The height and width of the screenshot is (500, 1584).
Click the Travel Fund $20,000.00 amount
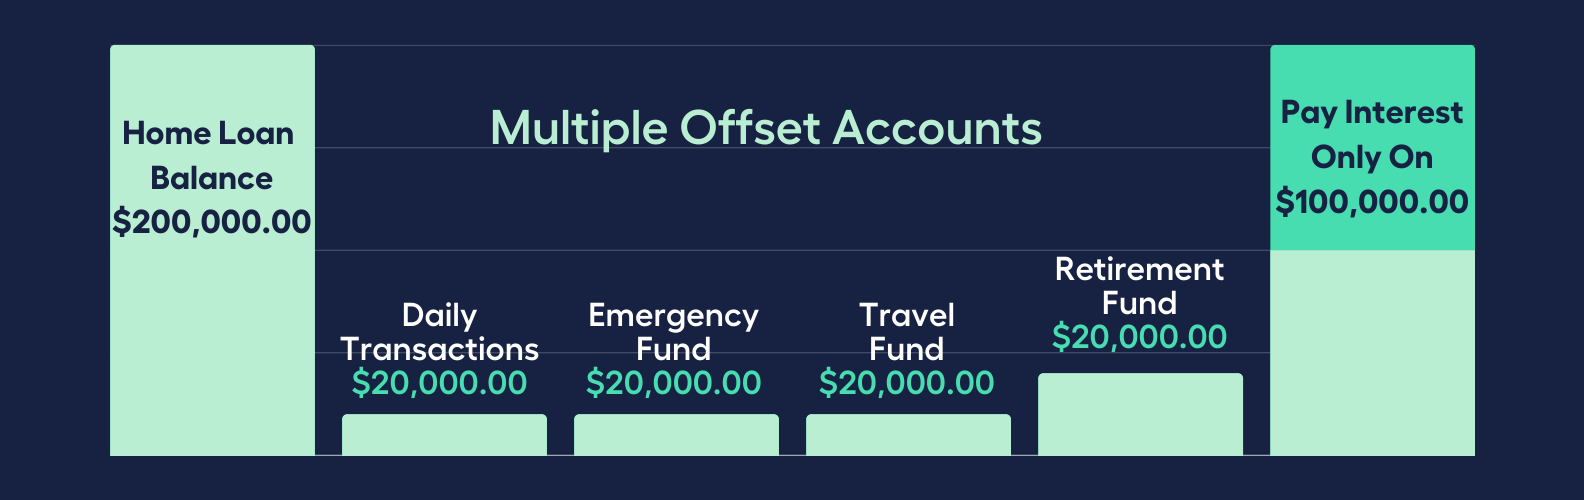click(x=907, y=383)
